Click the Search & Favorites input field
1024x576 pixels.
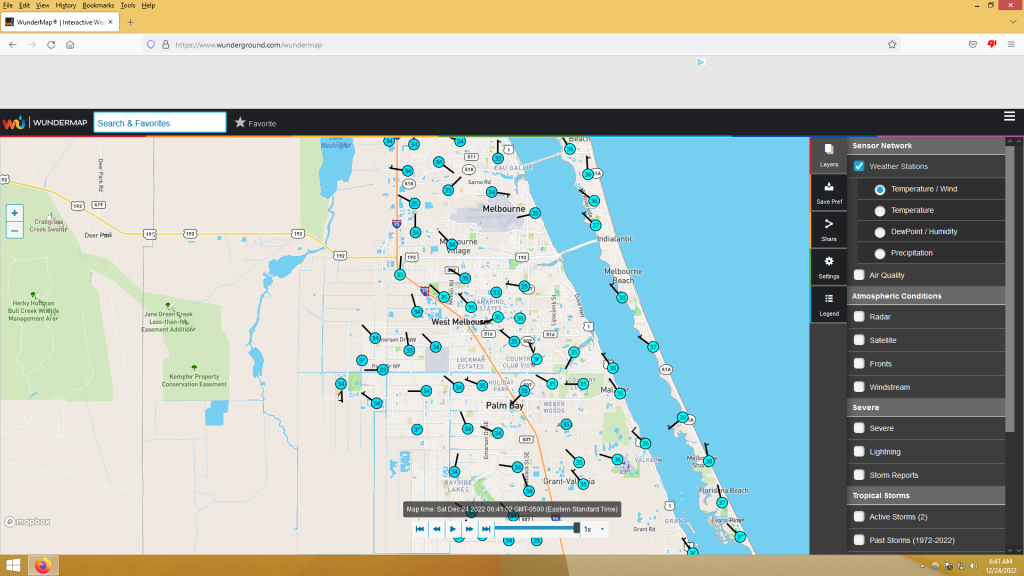[x=160, y=123]
